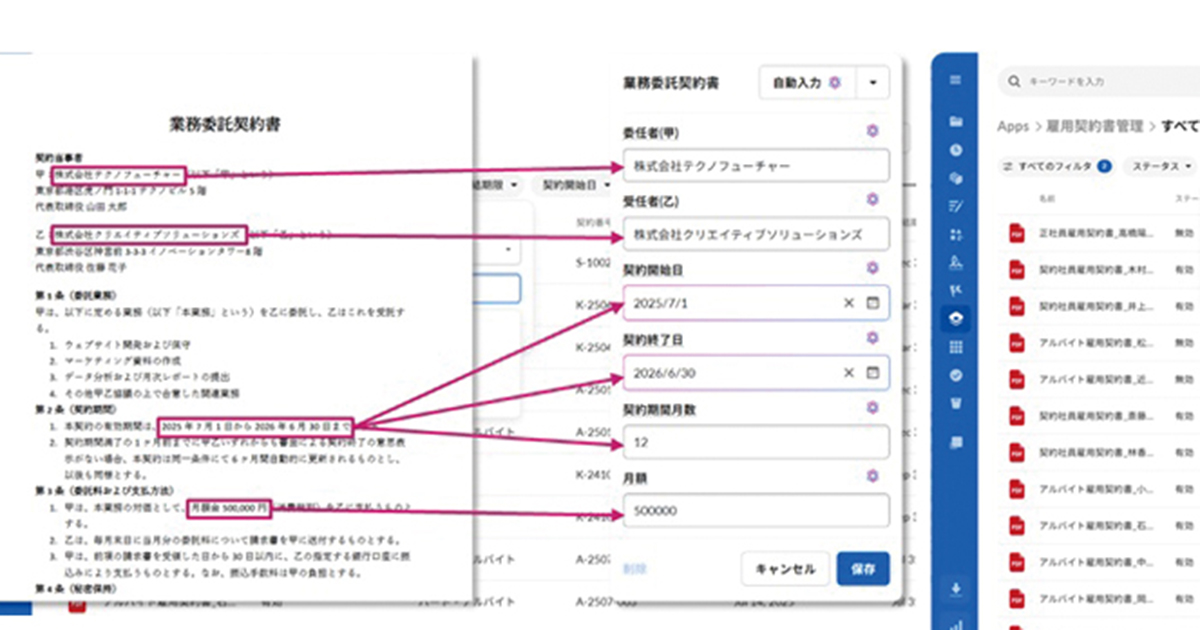
Task: Click the AI icon next to 委任者(甲)
Action: click(872, 131)
